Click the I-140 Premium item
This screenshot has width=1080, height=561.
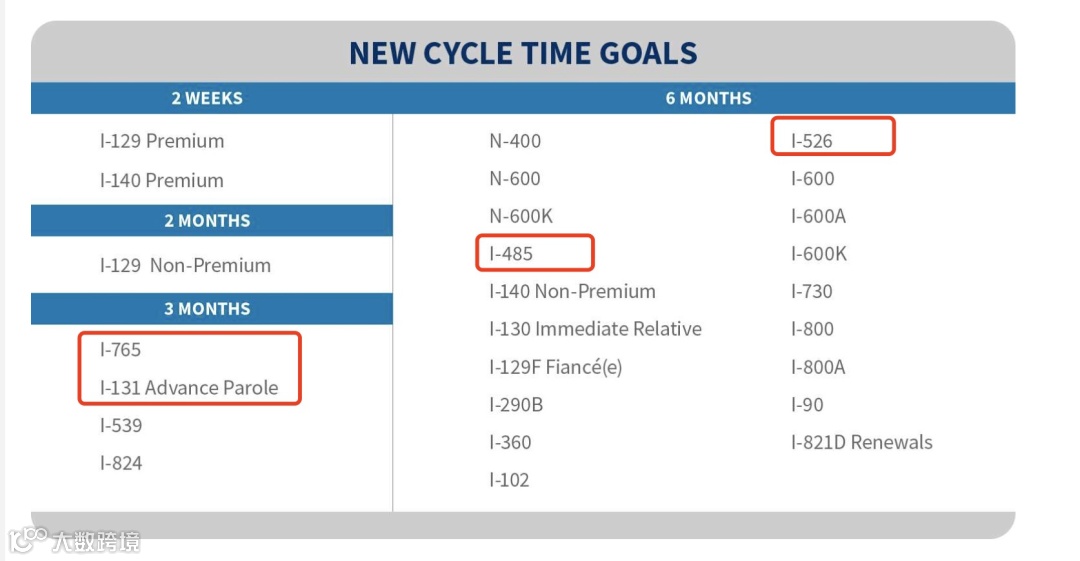click(162, 180)
